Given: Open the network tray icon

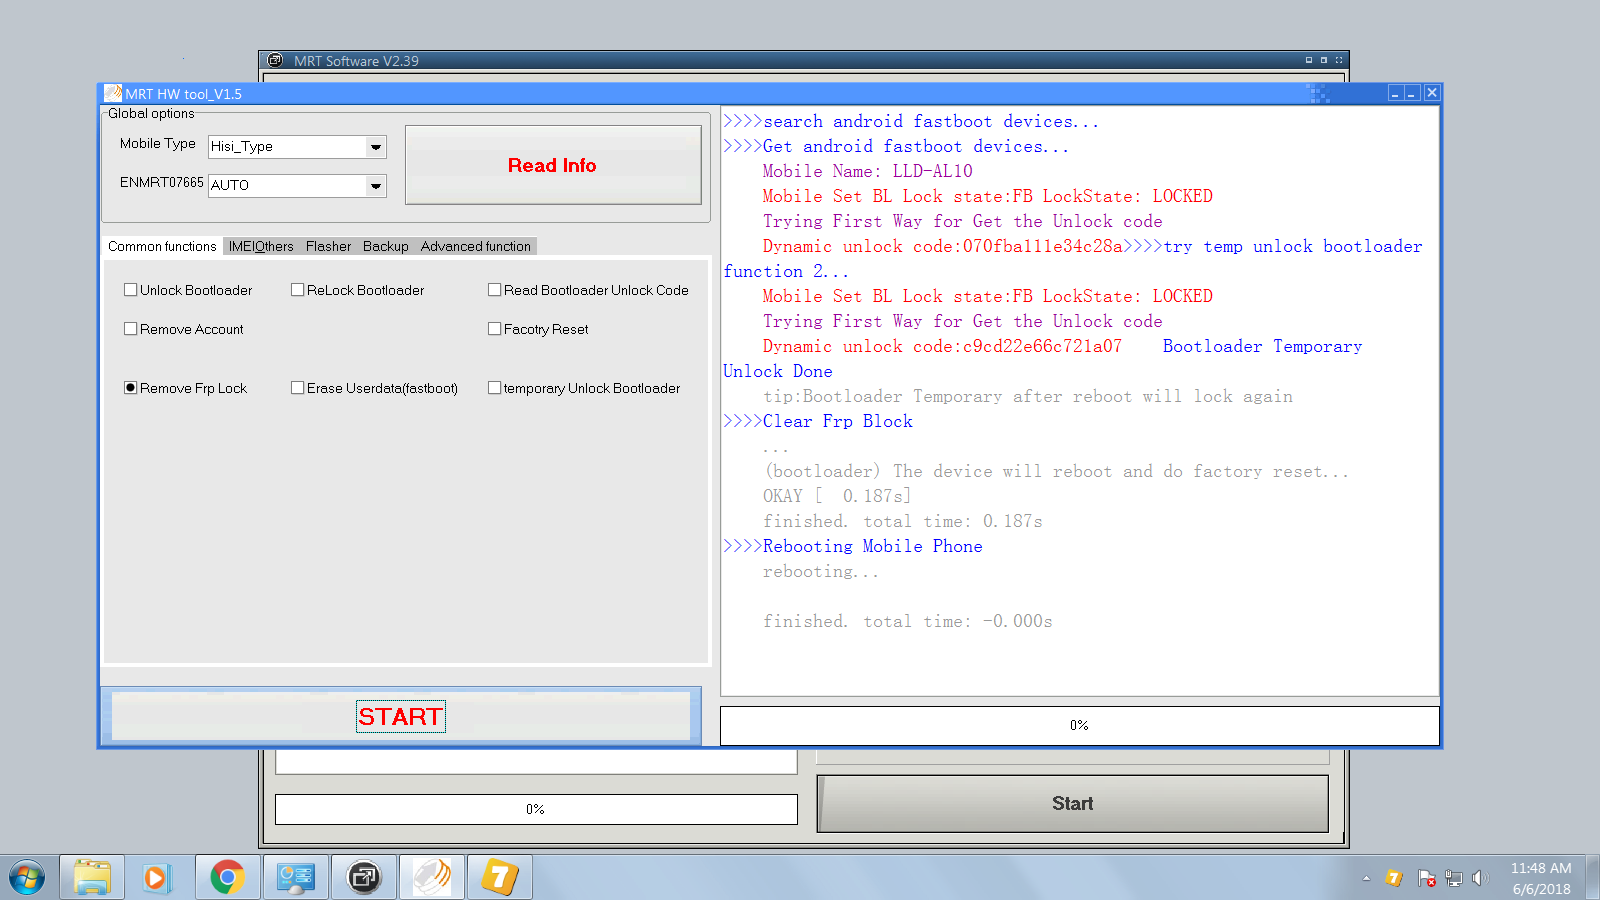Looking at the screenshot, I should click(x=1454, y=878).
